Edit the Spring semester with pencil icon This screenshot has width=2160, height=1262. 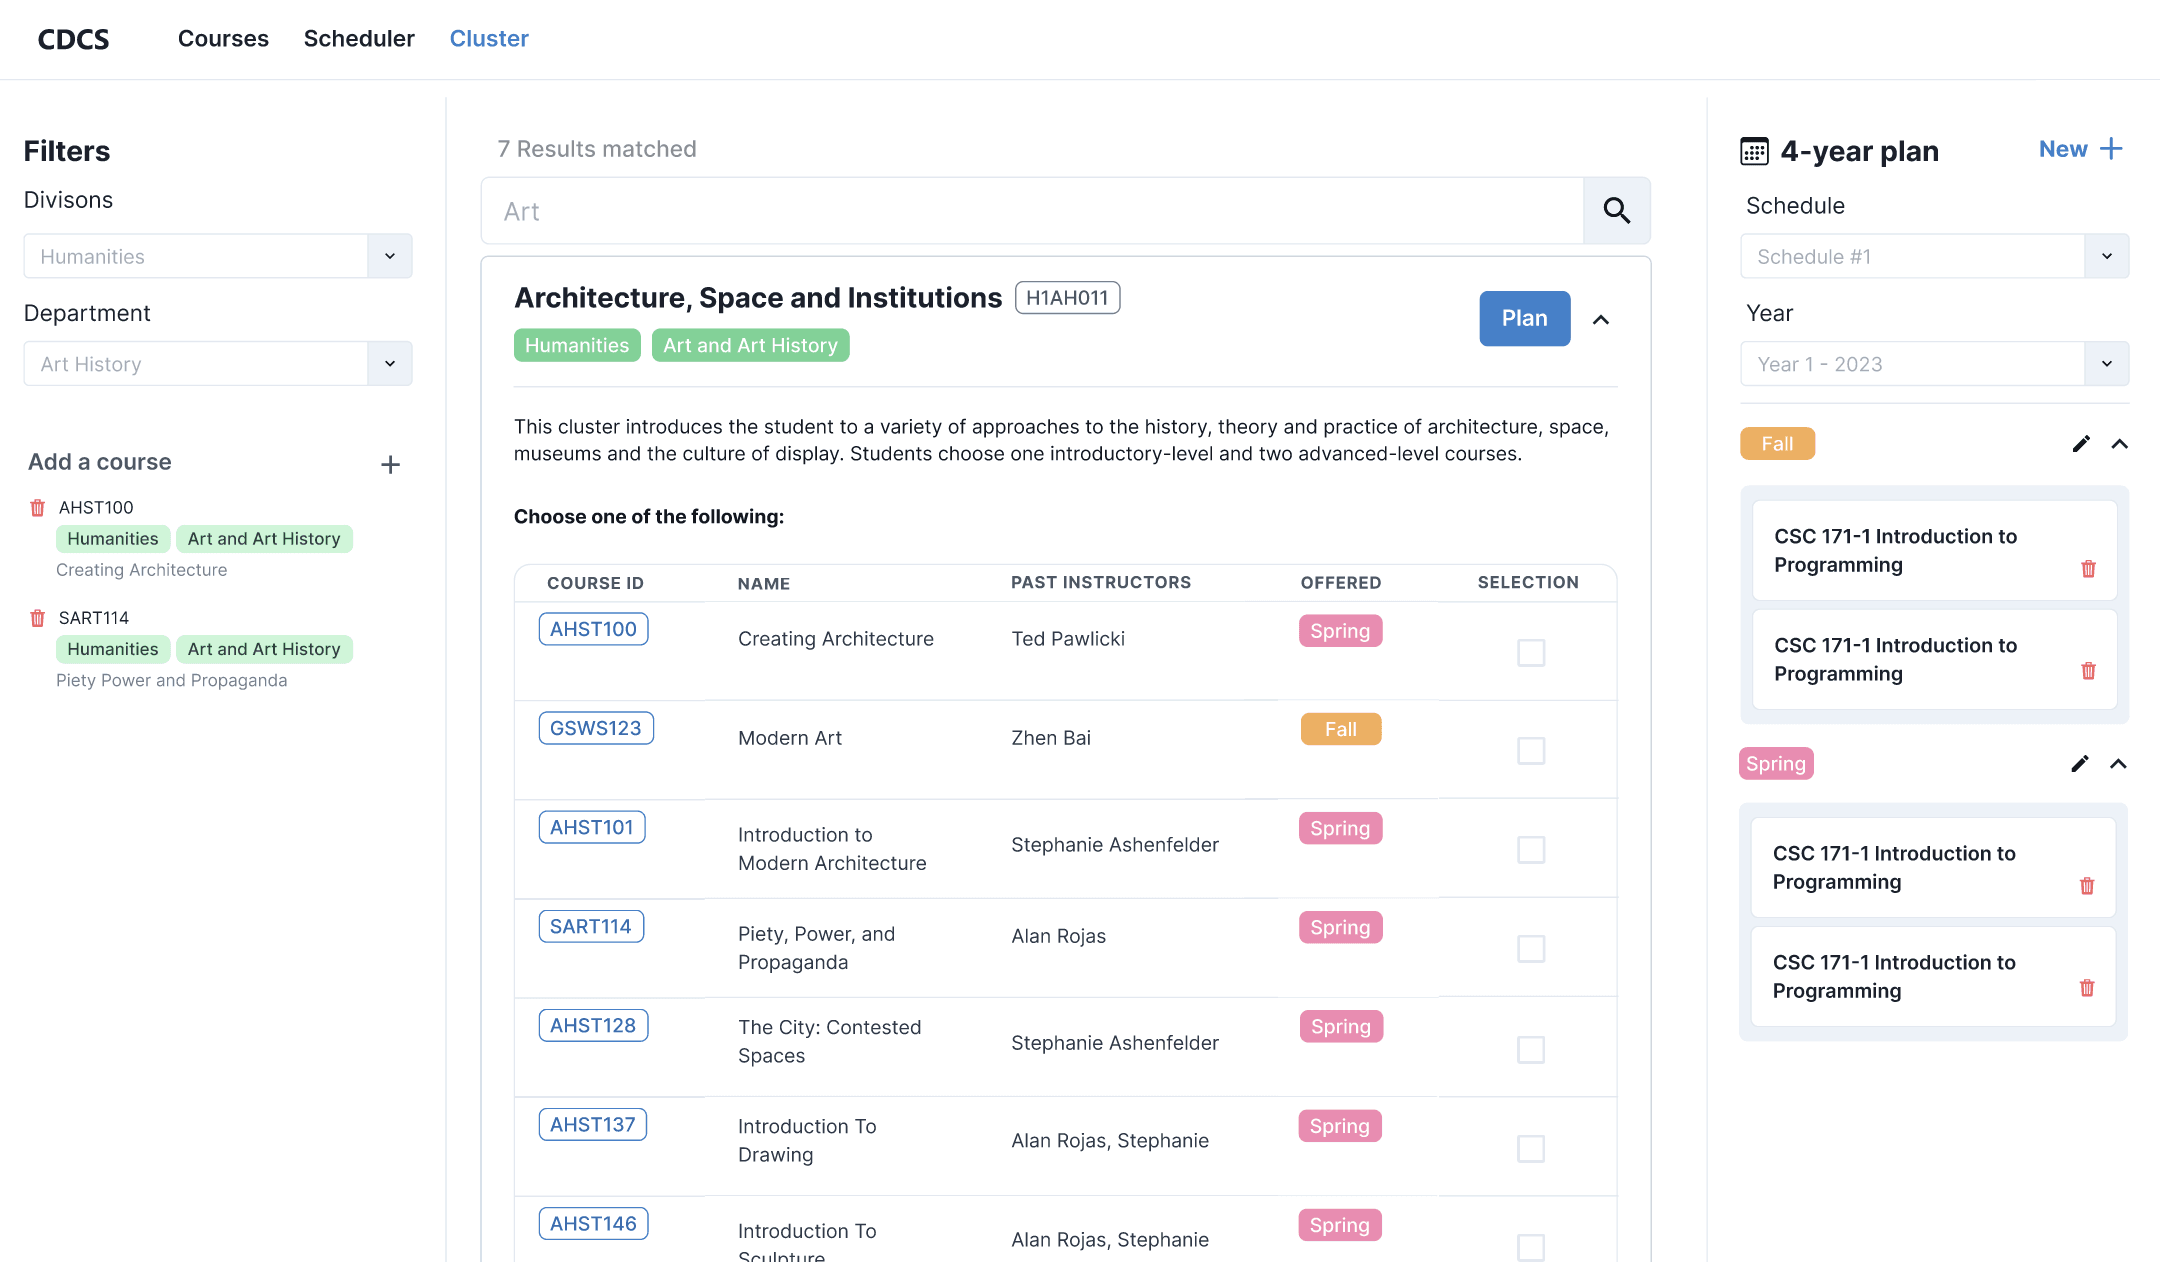coord(2080,764)
